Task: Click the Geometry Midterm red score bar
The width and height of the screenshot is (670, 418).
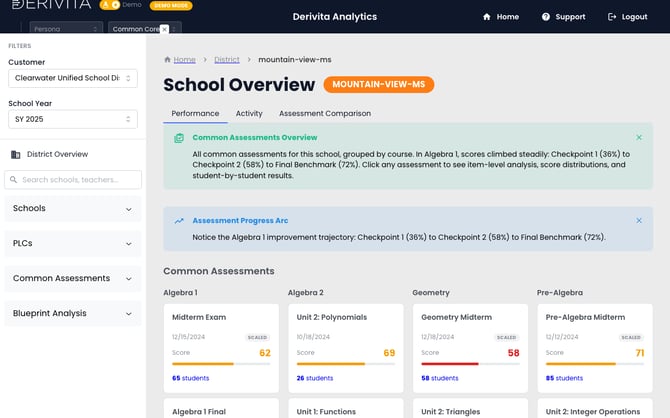Action: click(x=470, y=364)
